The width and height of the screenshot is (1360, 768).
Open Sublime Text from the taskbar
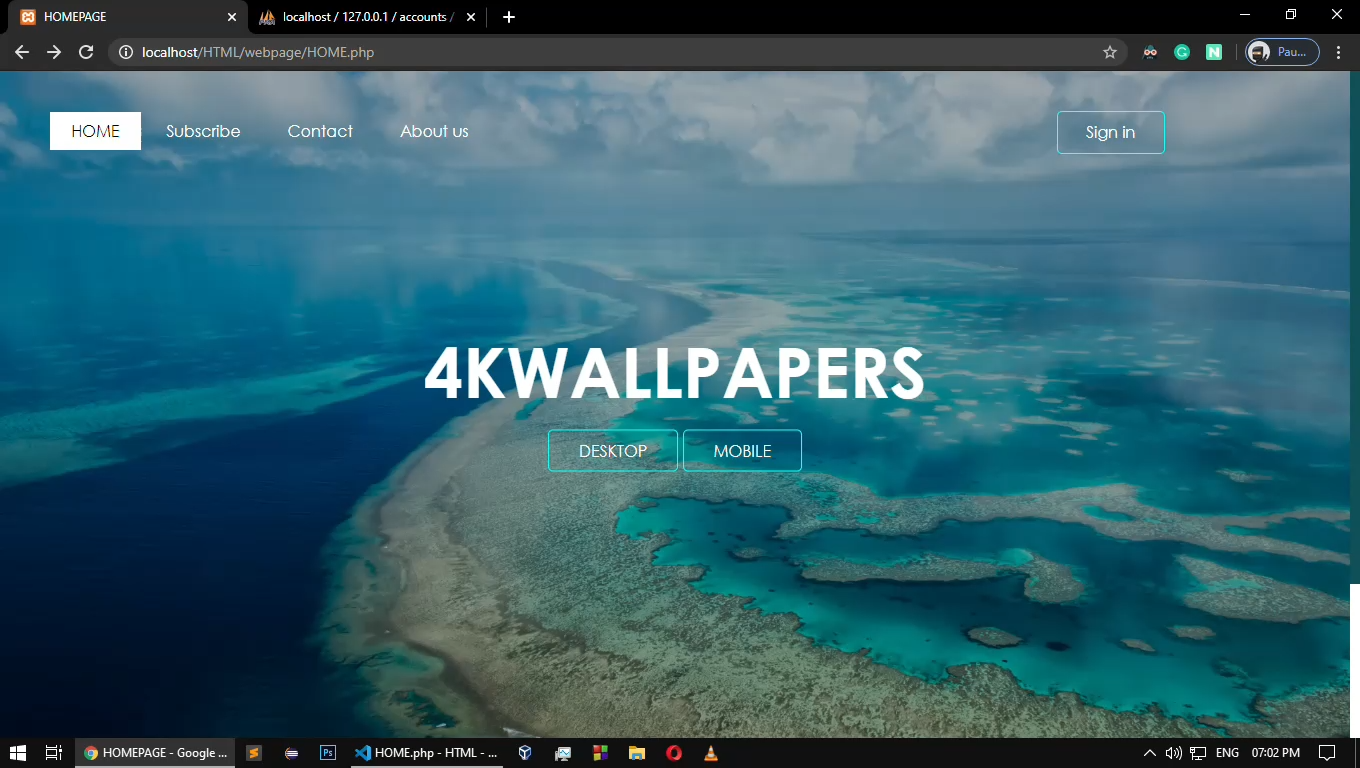254,752
